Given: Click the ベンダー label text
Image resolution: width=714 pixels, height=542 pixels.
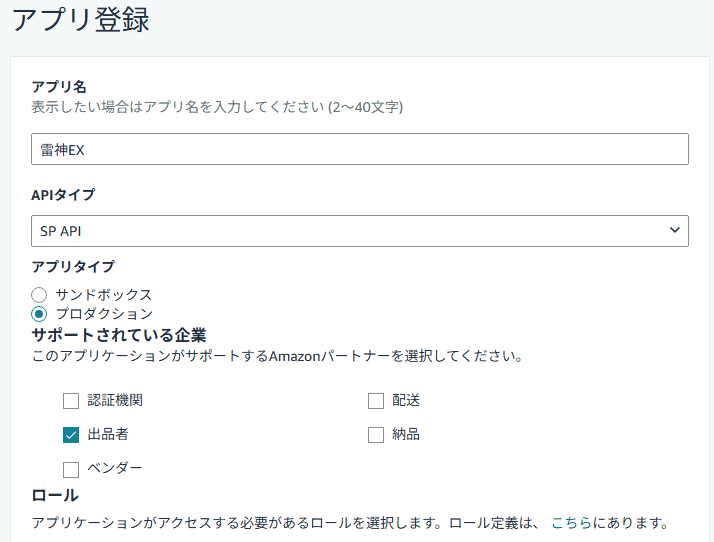Looking at the screenshot, I should click(x=115, y=468).
